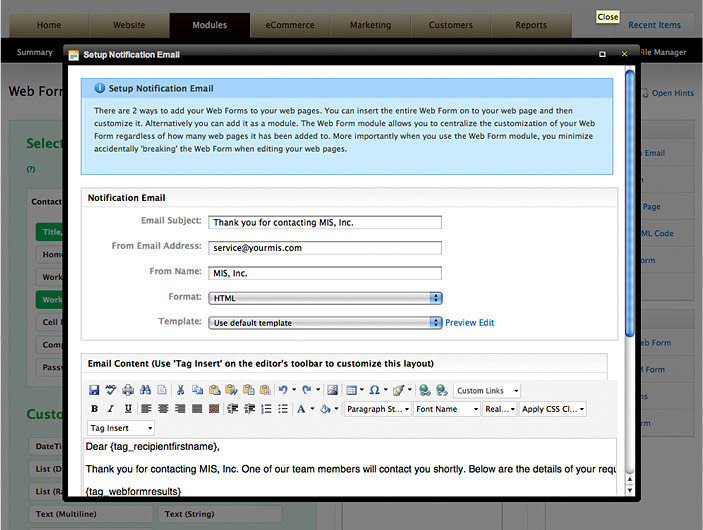703x530 pixels.
Task: Open the Hyperlink Manager globe icon
Action: click(425, 390)
